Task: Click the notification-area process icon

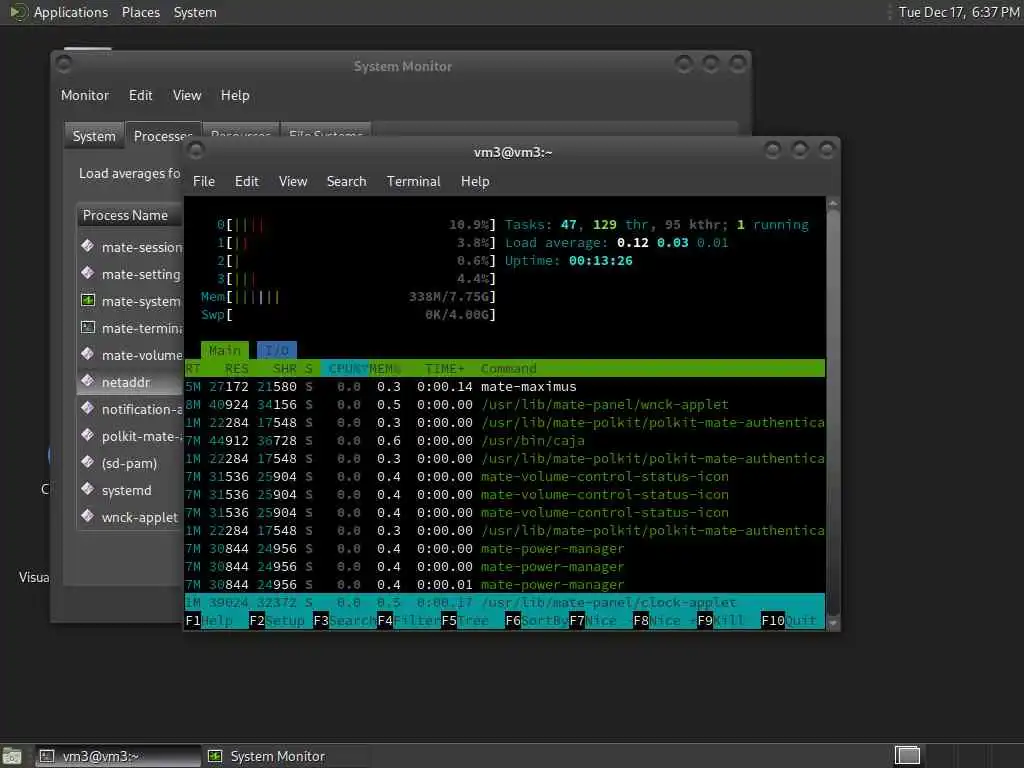Action: 88,408
